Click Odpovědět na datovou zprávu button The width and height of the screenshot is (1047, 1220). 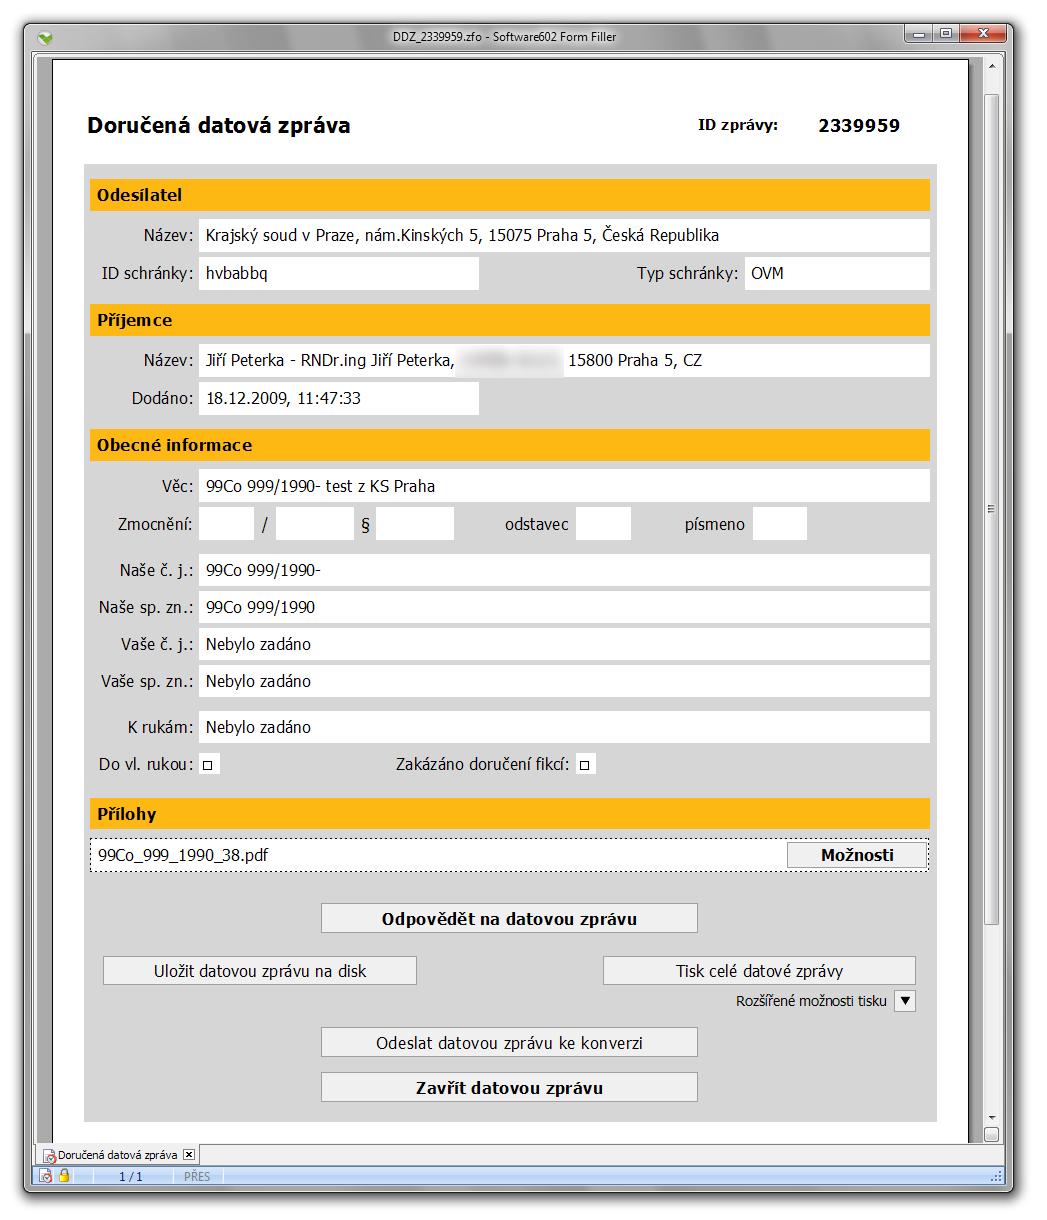pyautogui.click(x=509, y=919)
